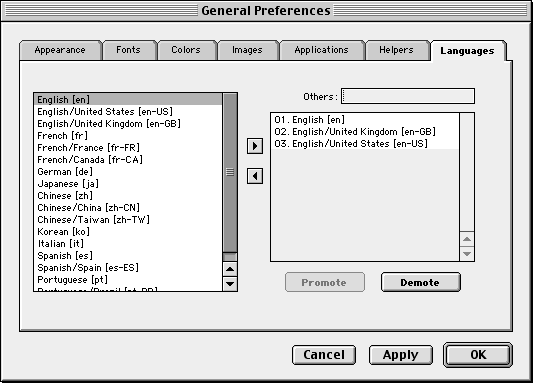Image resolution: width=533 pixels, height=383 pixels.
Task: Select Korean [ko] language
Action: tap(128, 231)
